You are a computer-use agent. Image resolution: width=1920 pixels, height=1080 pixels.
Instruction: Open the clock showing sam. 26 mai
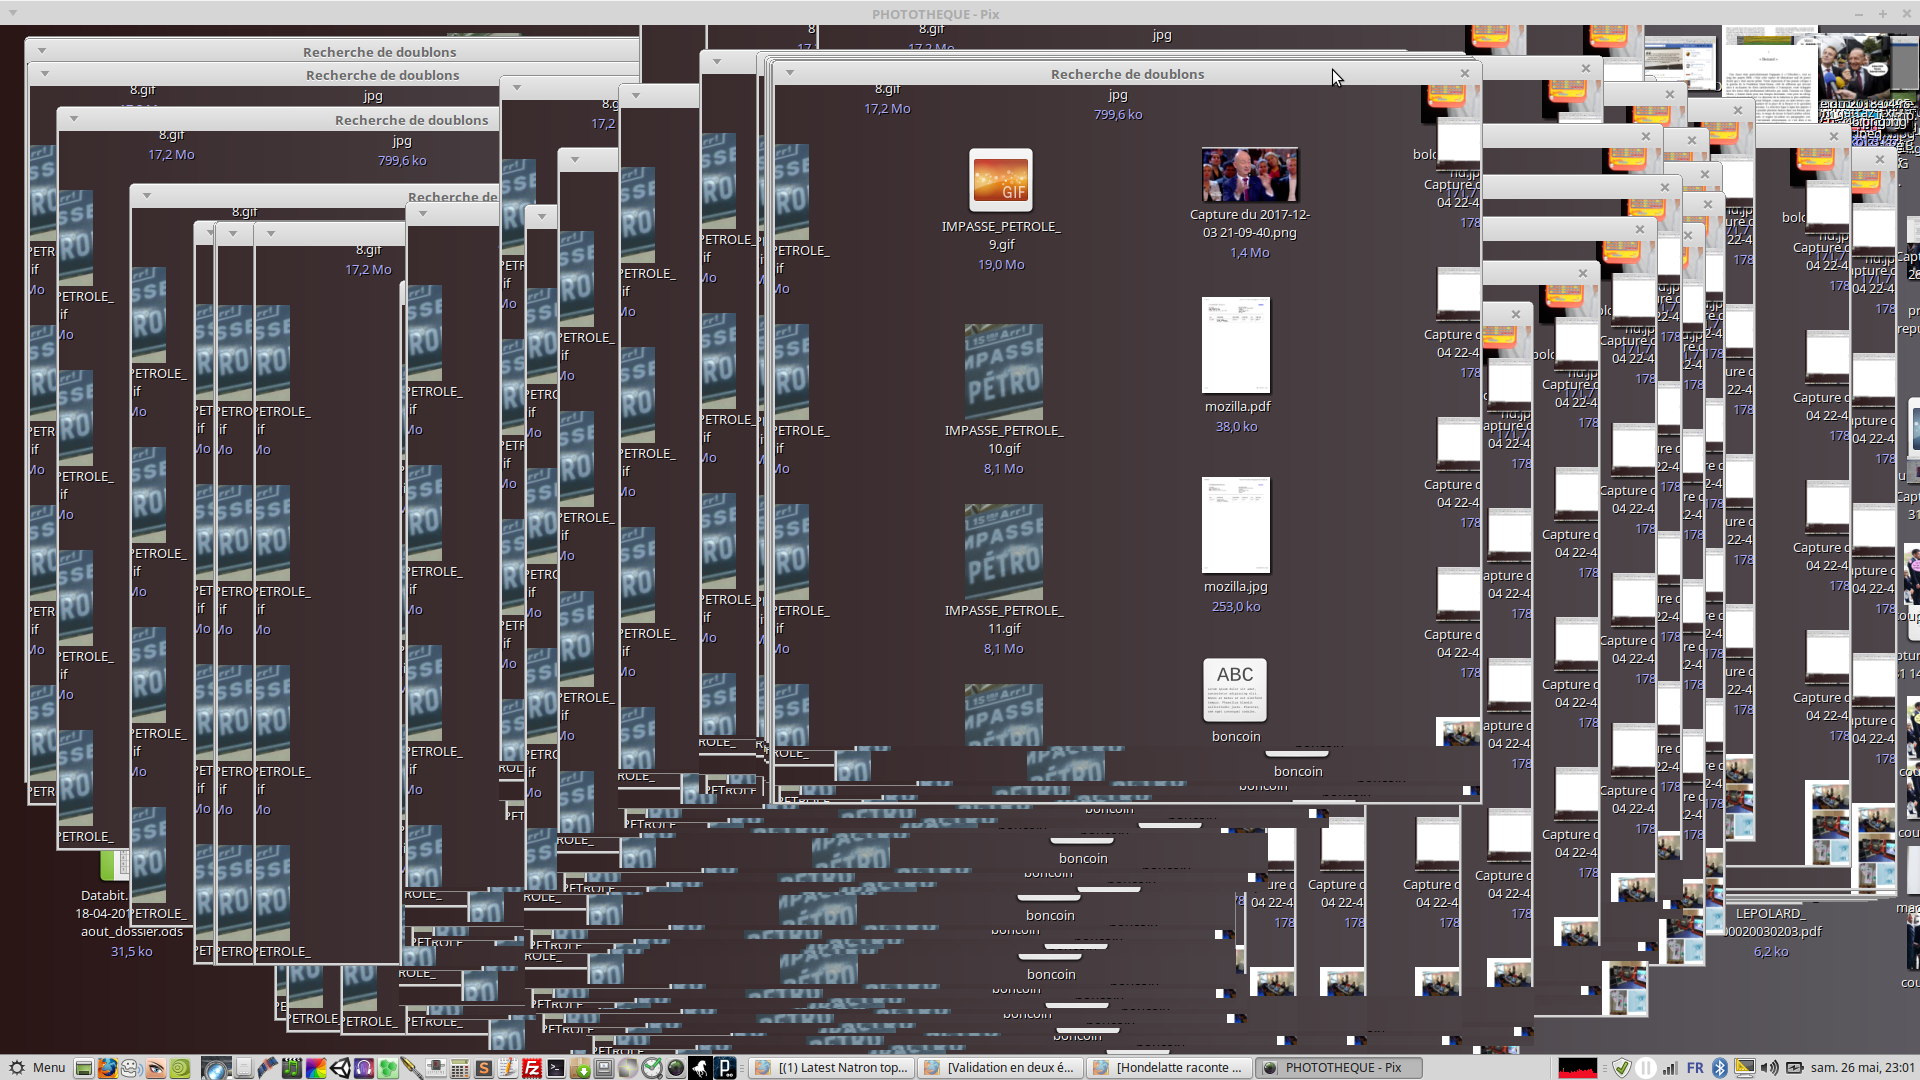1861,1068
